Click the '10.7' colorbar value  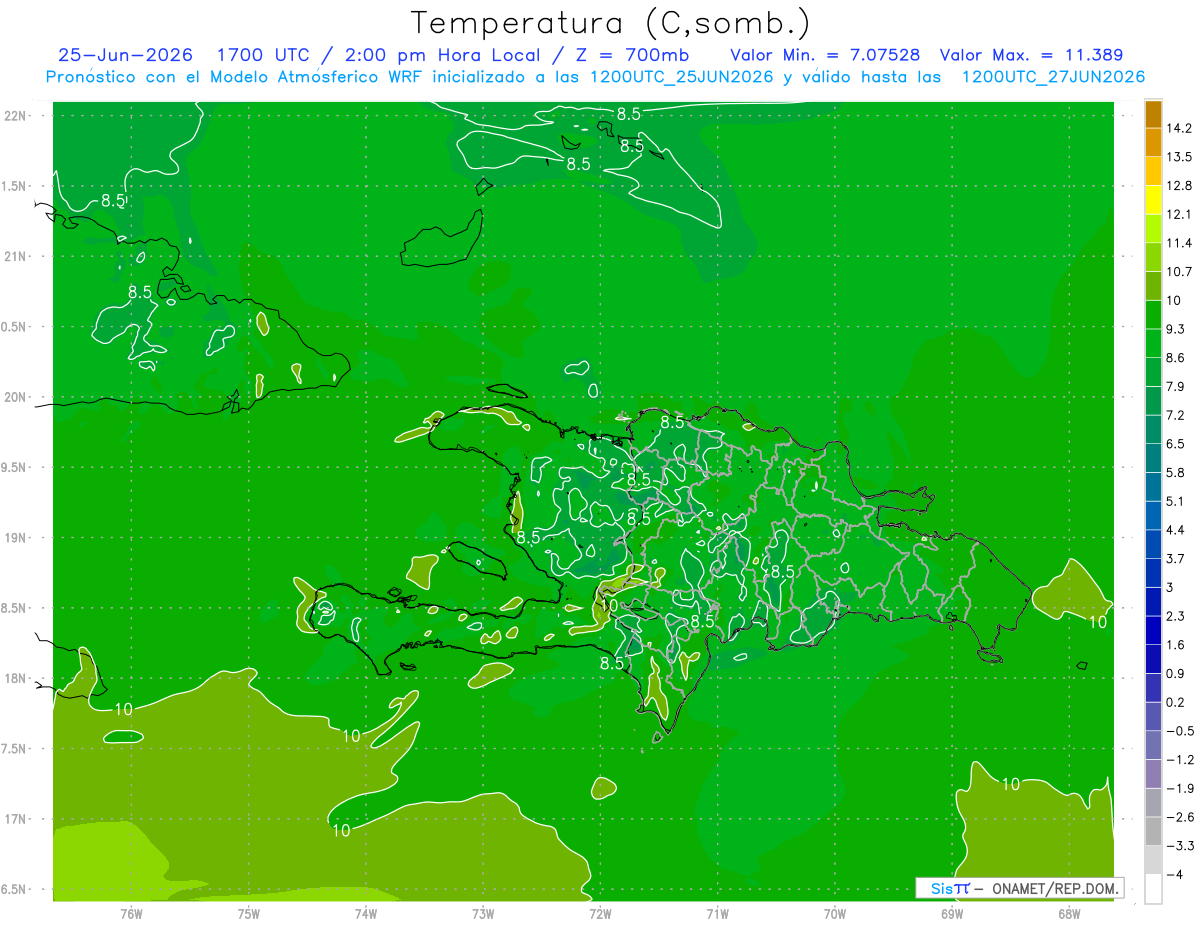(1178, 272)
